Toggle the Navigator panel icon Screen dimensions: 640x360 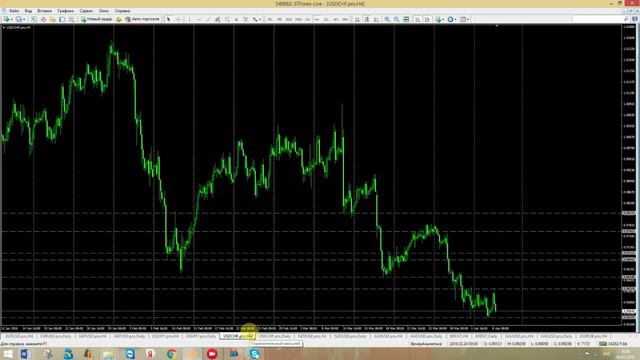53,19
